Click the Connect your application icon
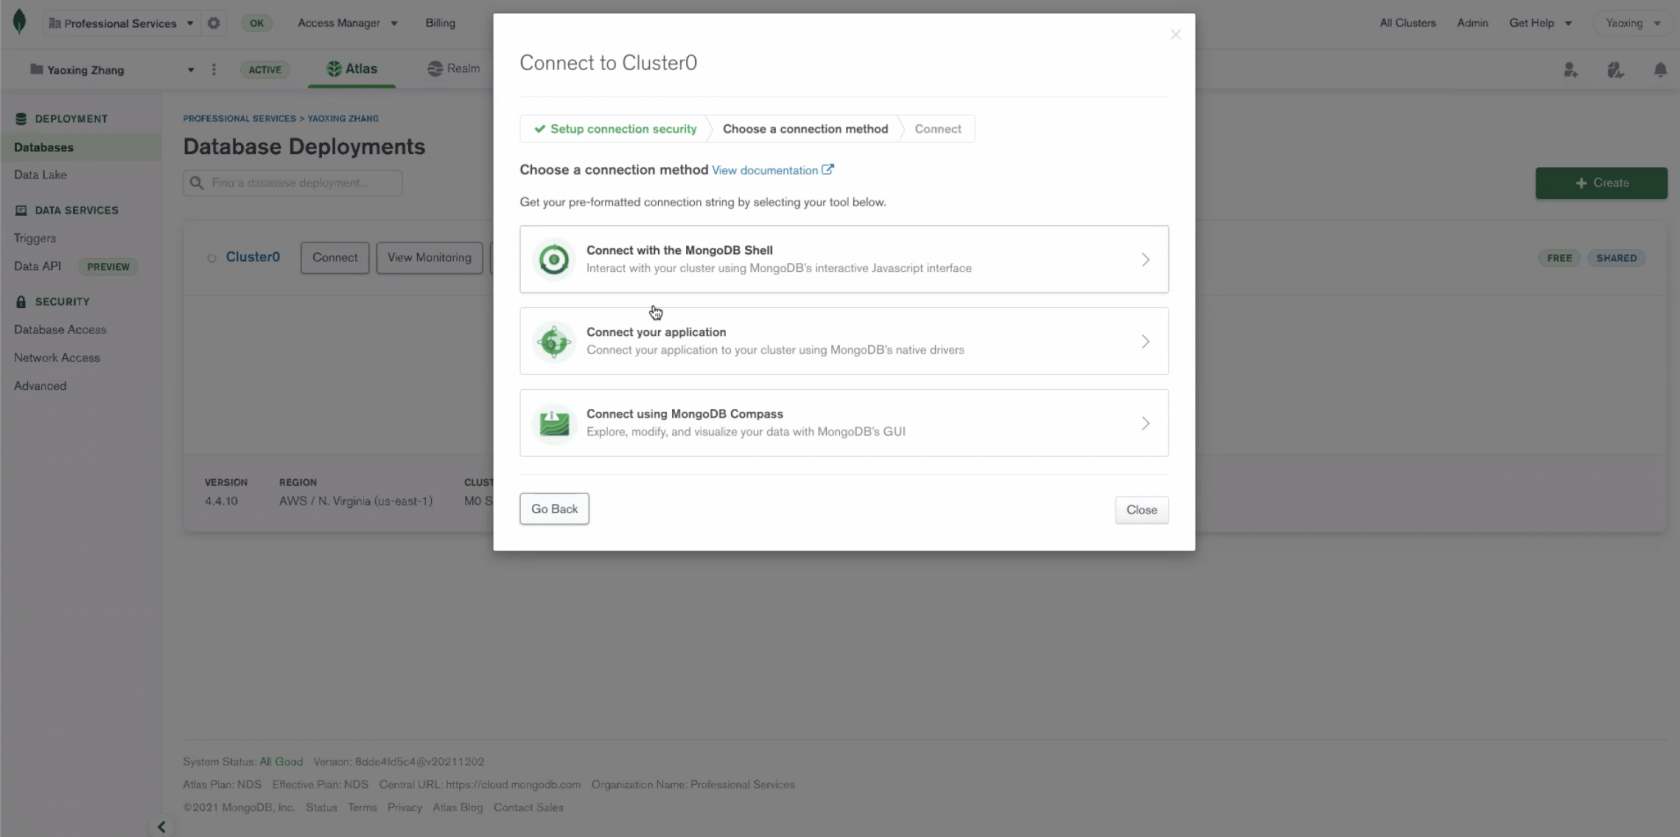1680x837 pixels. click(553, 341)
